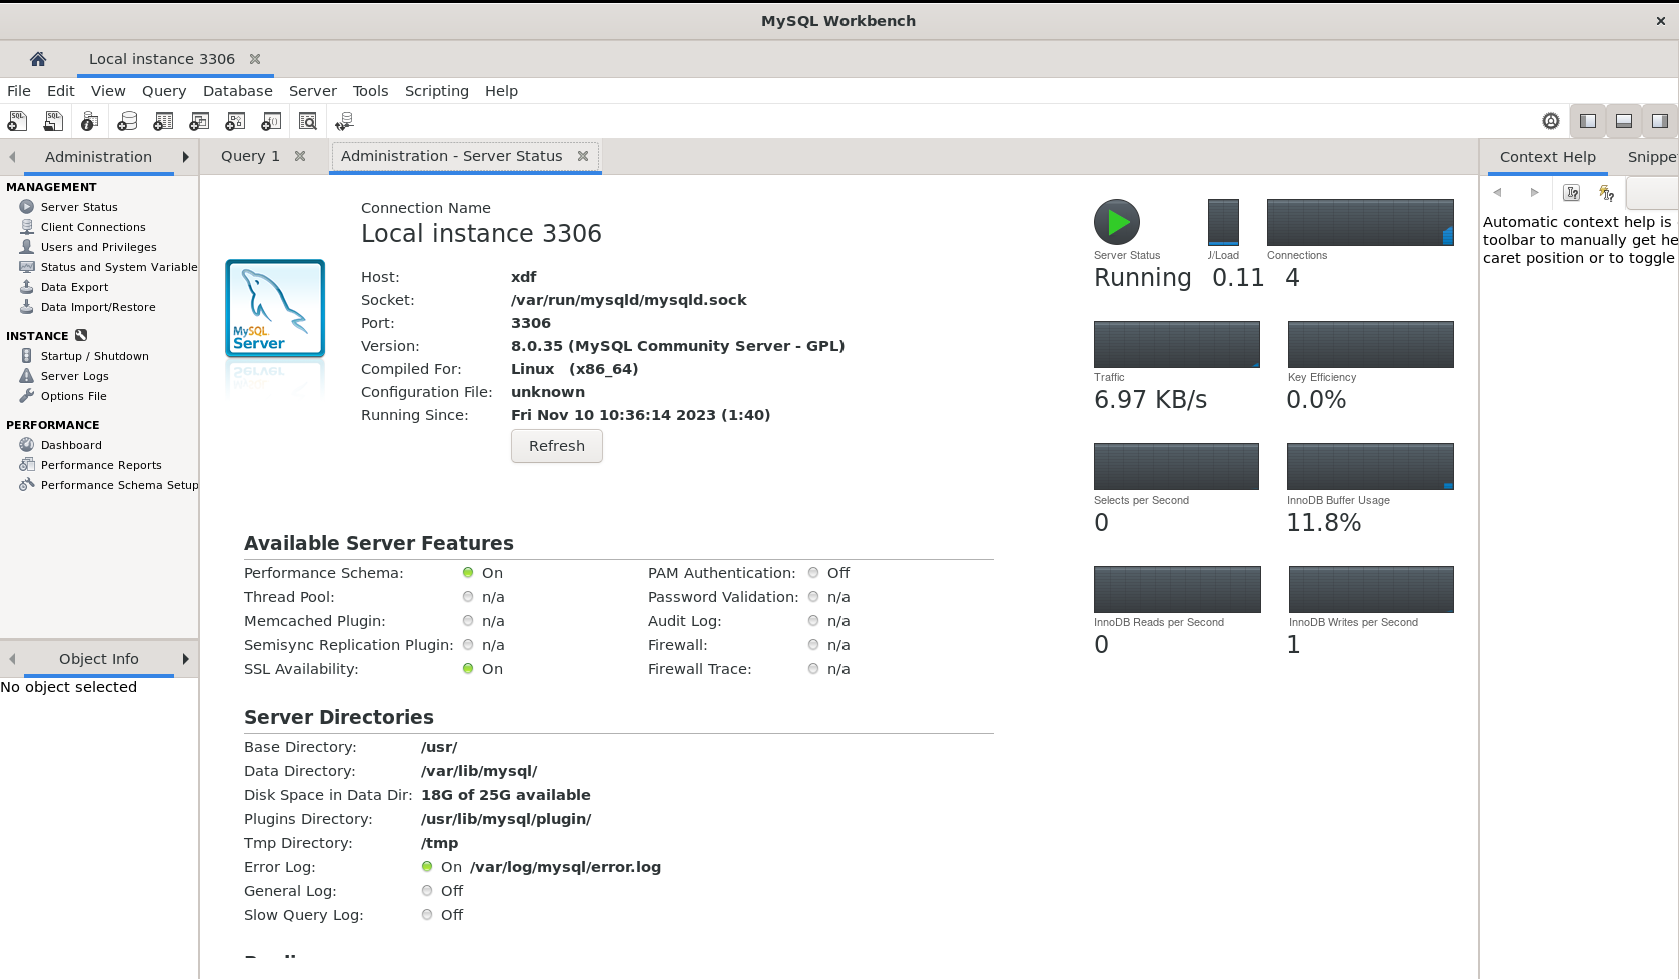Image resolution: width=1680 pixels, height=980 pixels.
Task: Reconnect to DBMS icon
Action: pos(344,121)
